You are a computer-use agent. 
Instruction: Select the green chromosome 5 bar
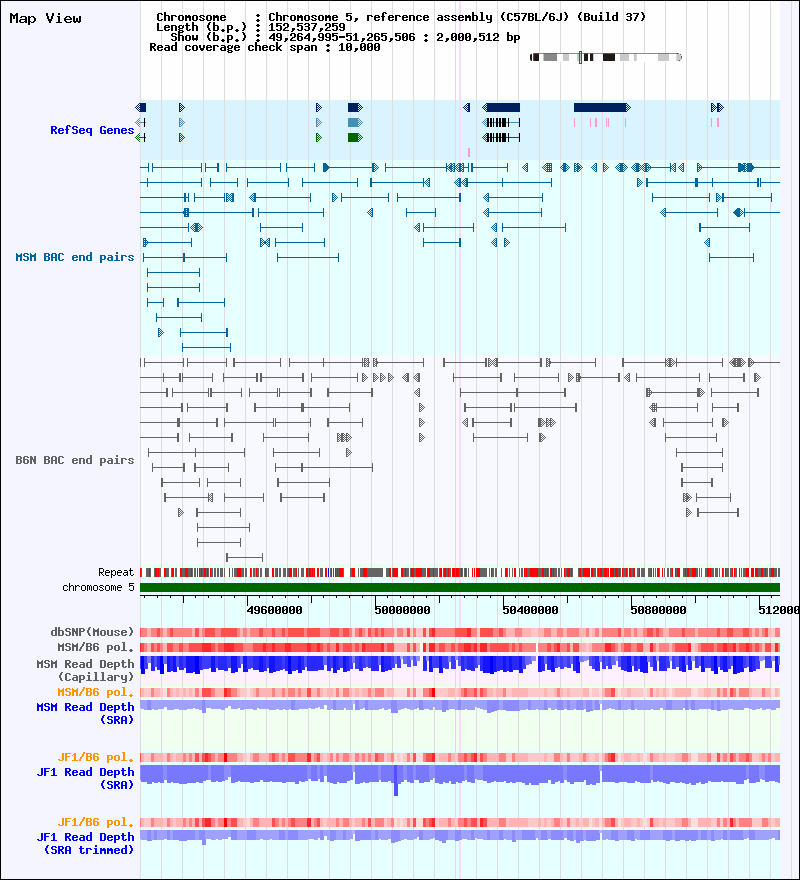click(x=460, y=588)
